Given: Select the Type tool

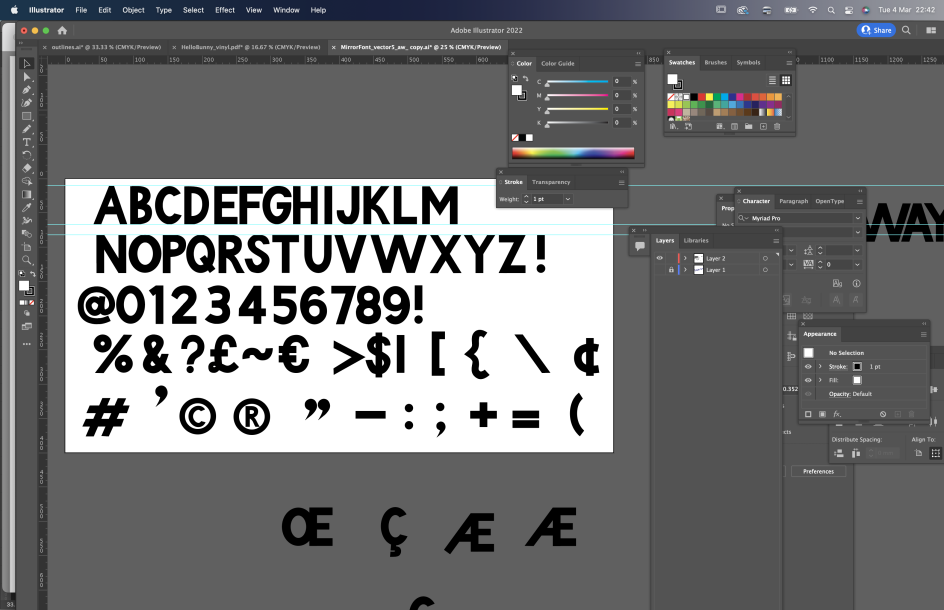Looking at the screenshot, I should click(27, 142).
